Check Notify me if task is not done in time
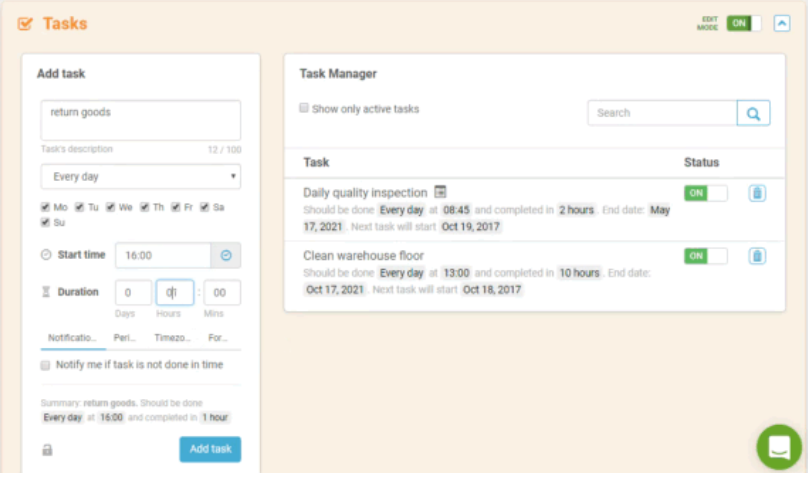Screen dimensions: 808x478 click(x=45, y=365)
